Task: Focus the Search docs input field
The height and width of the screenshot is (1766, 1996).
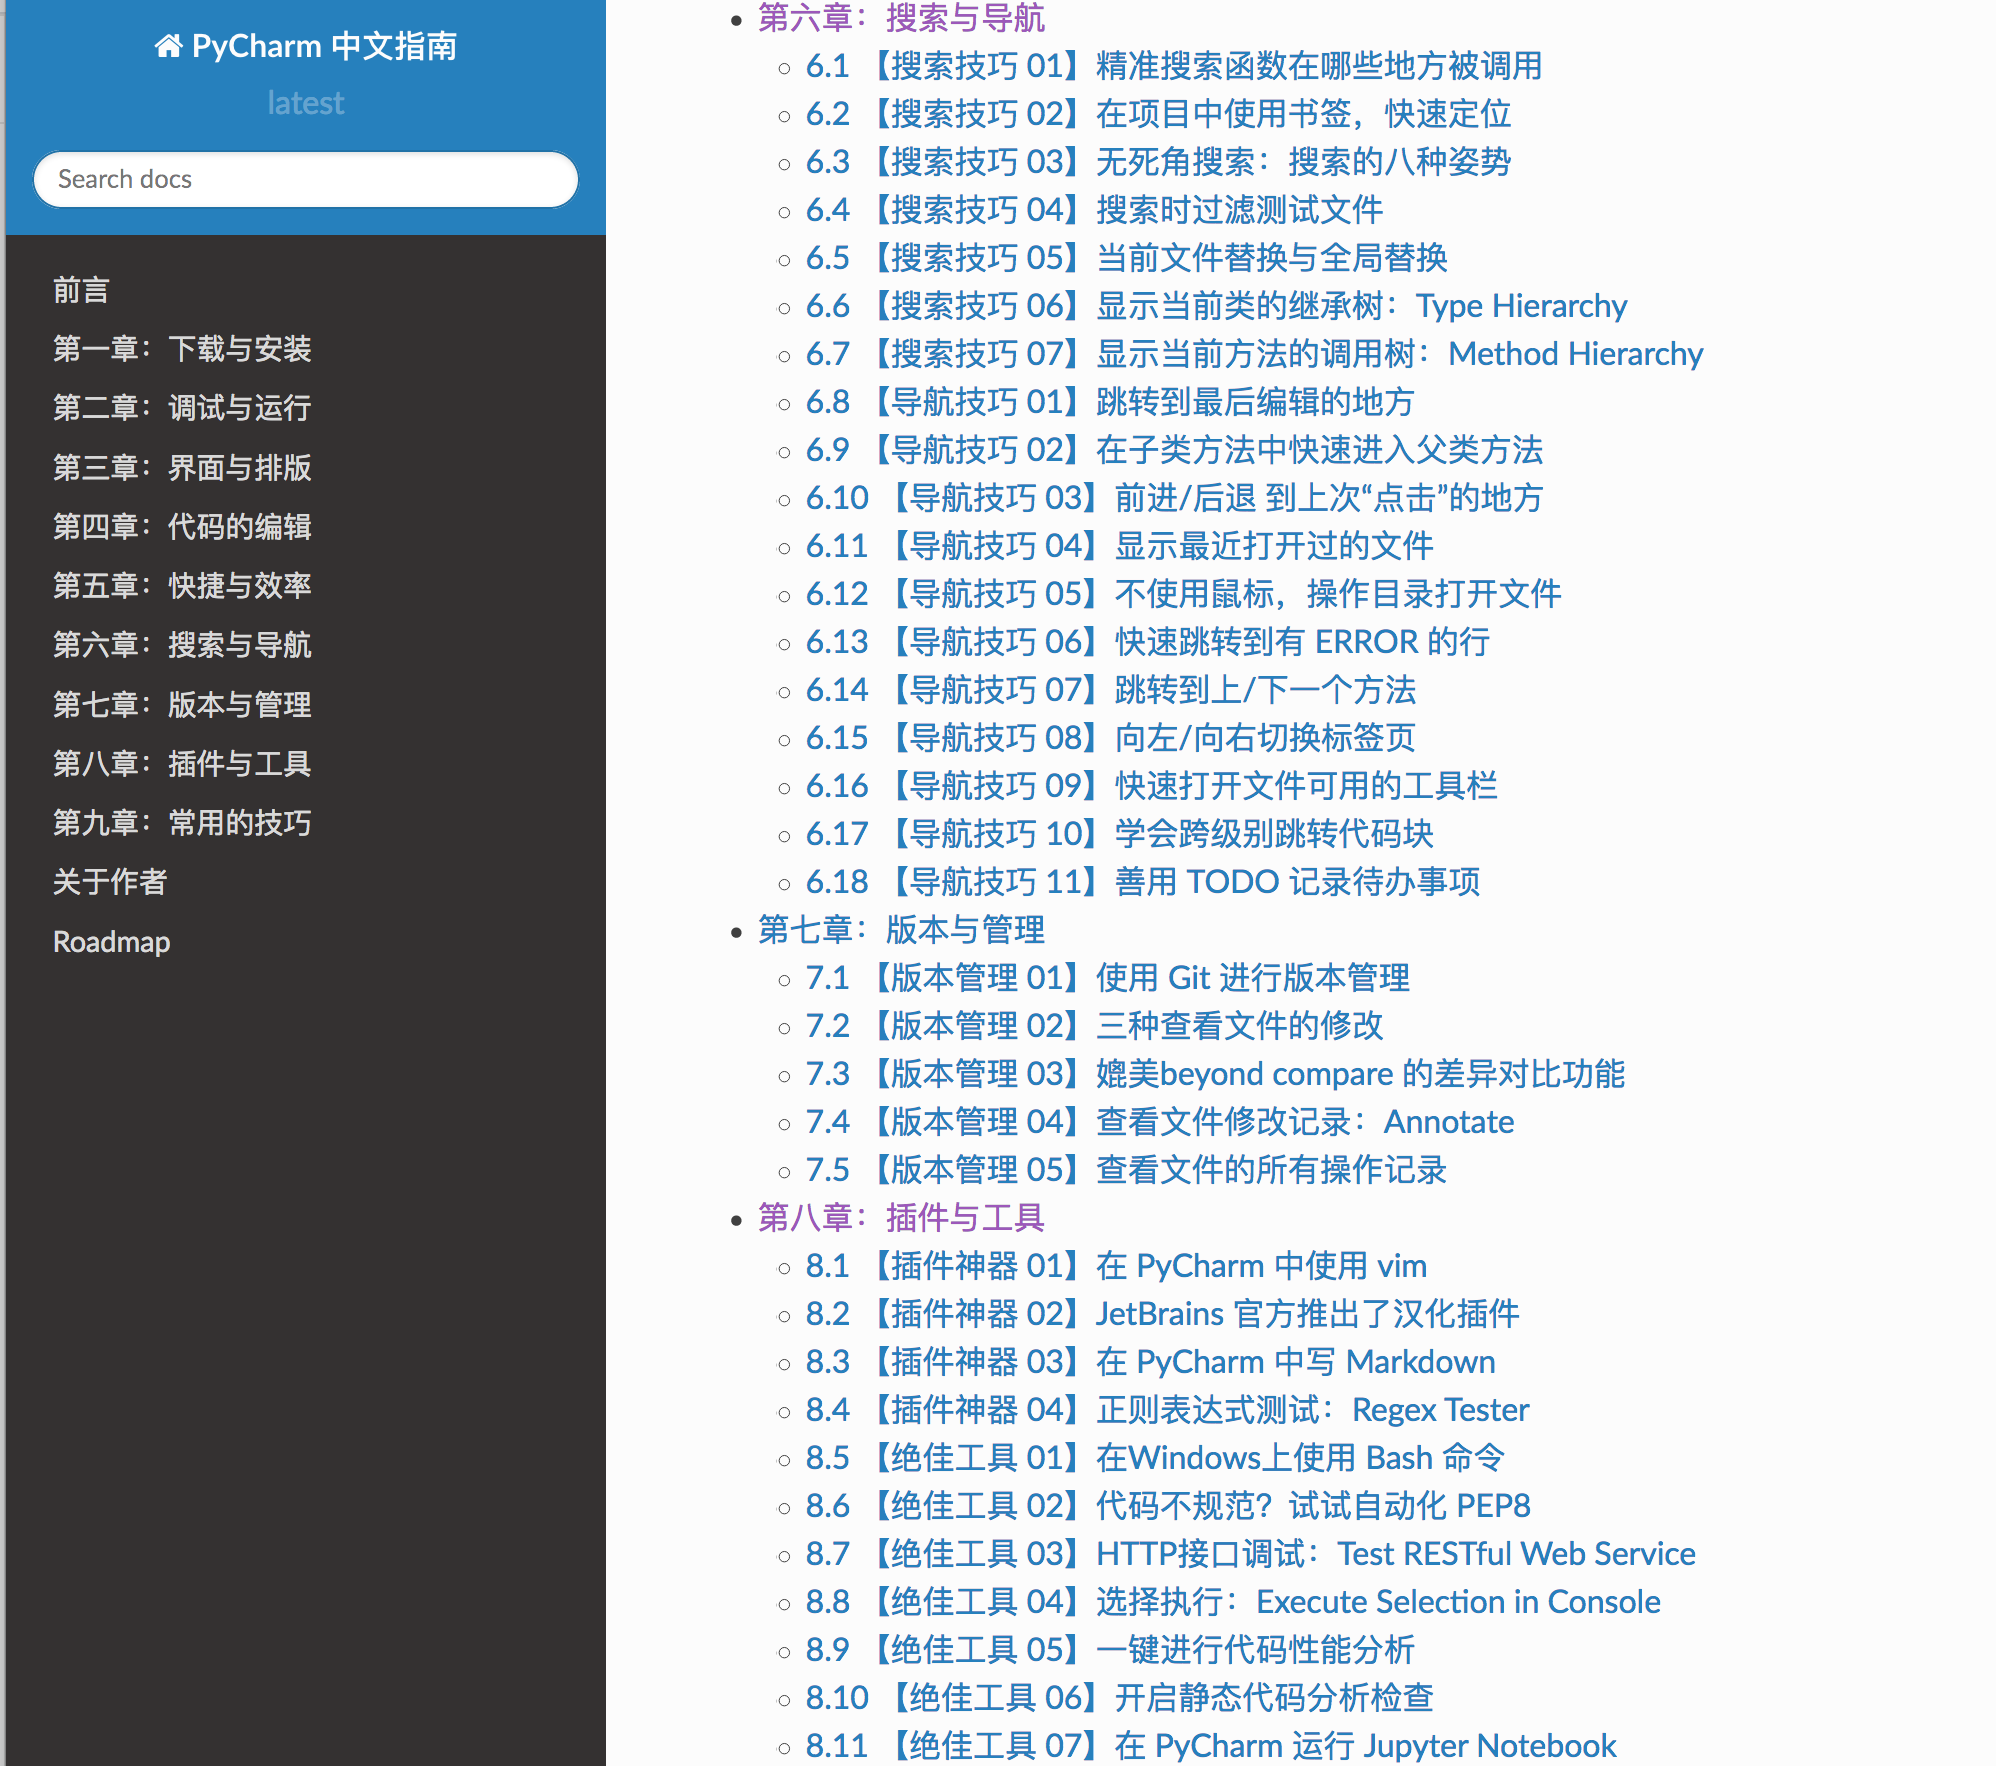Action: 306,179
